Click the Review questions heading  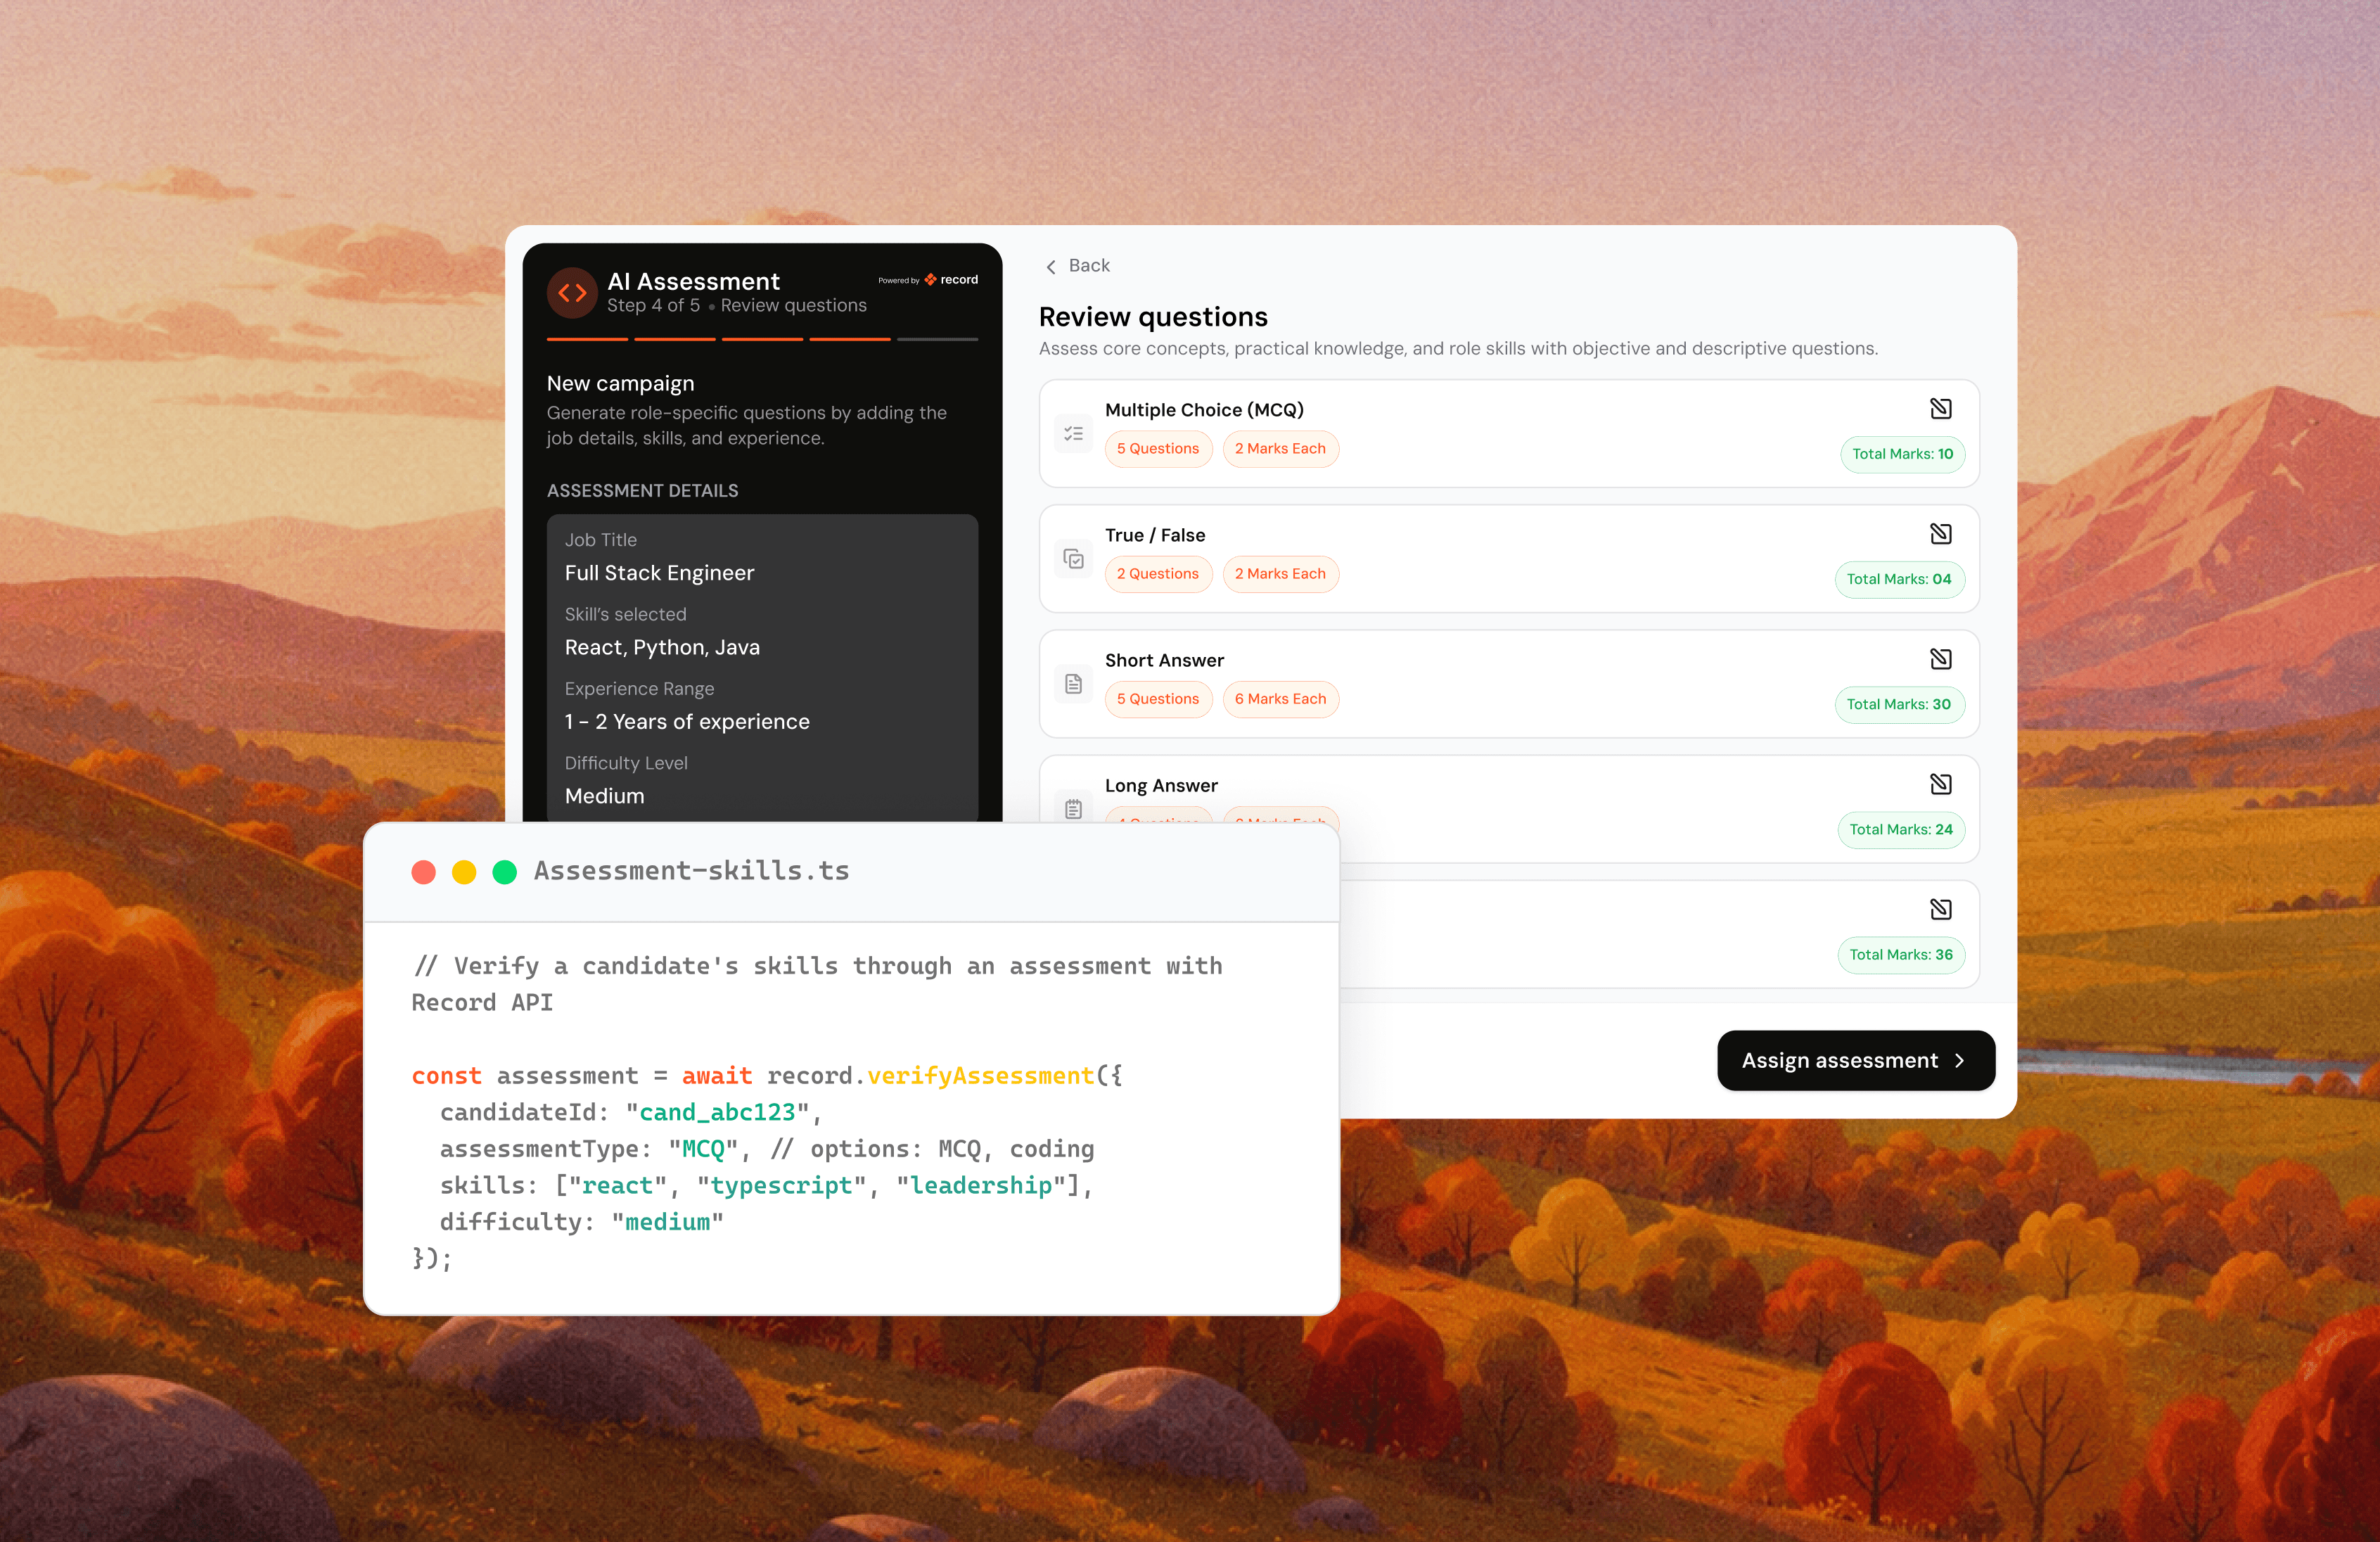(1153, 317)
